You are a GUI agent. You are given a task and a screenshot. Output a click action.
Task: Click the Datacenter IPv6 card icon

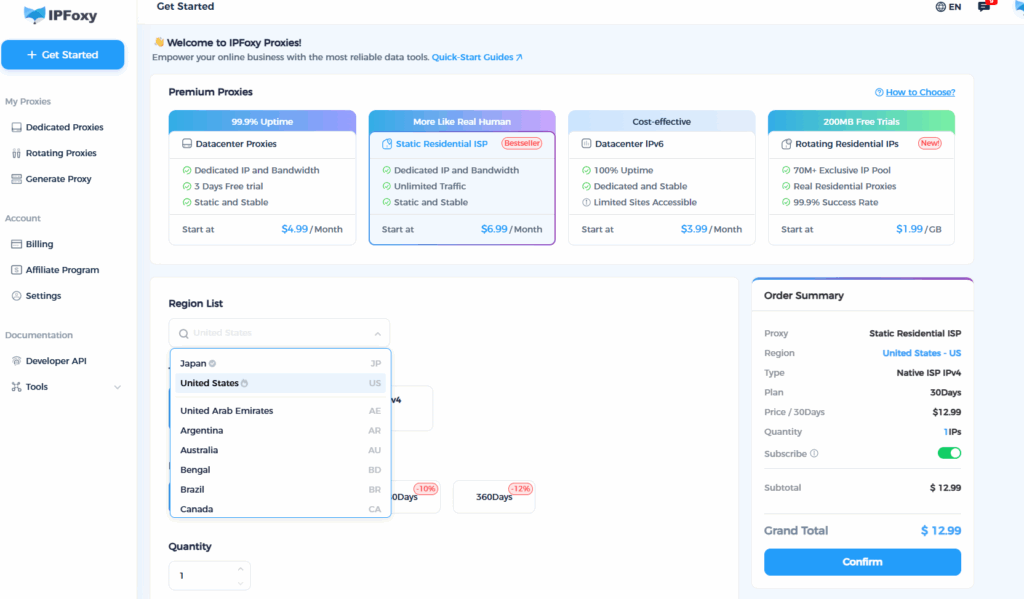pos(587,144)
